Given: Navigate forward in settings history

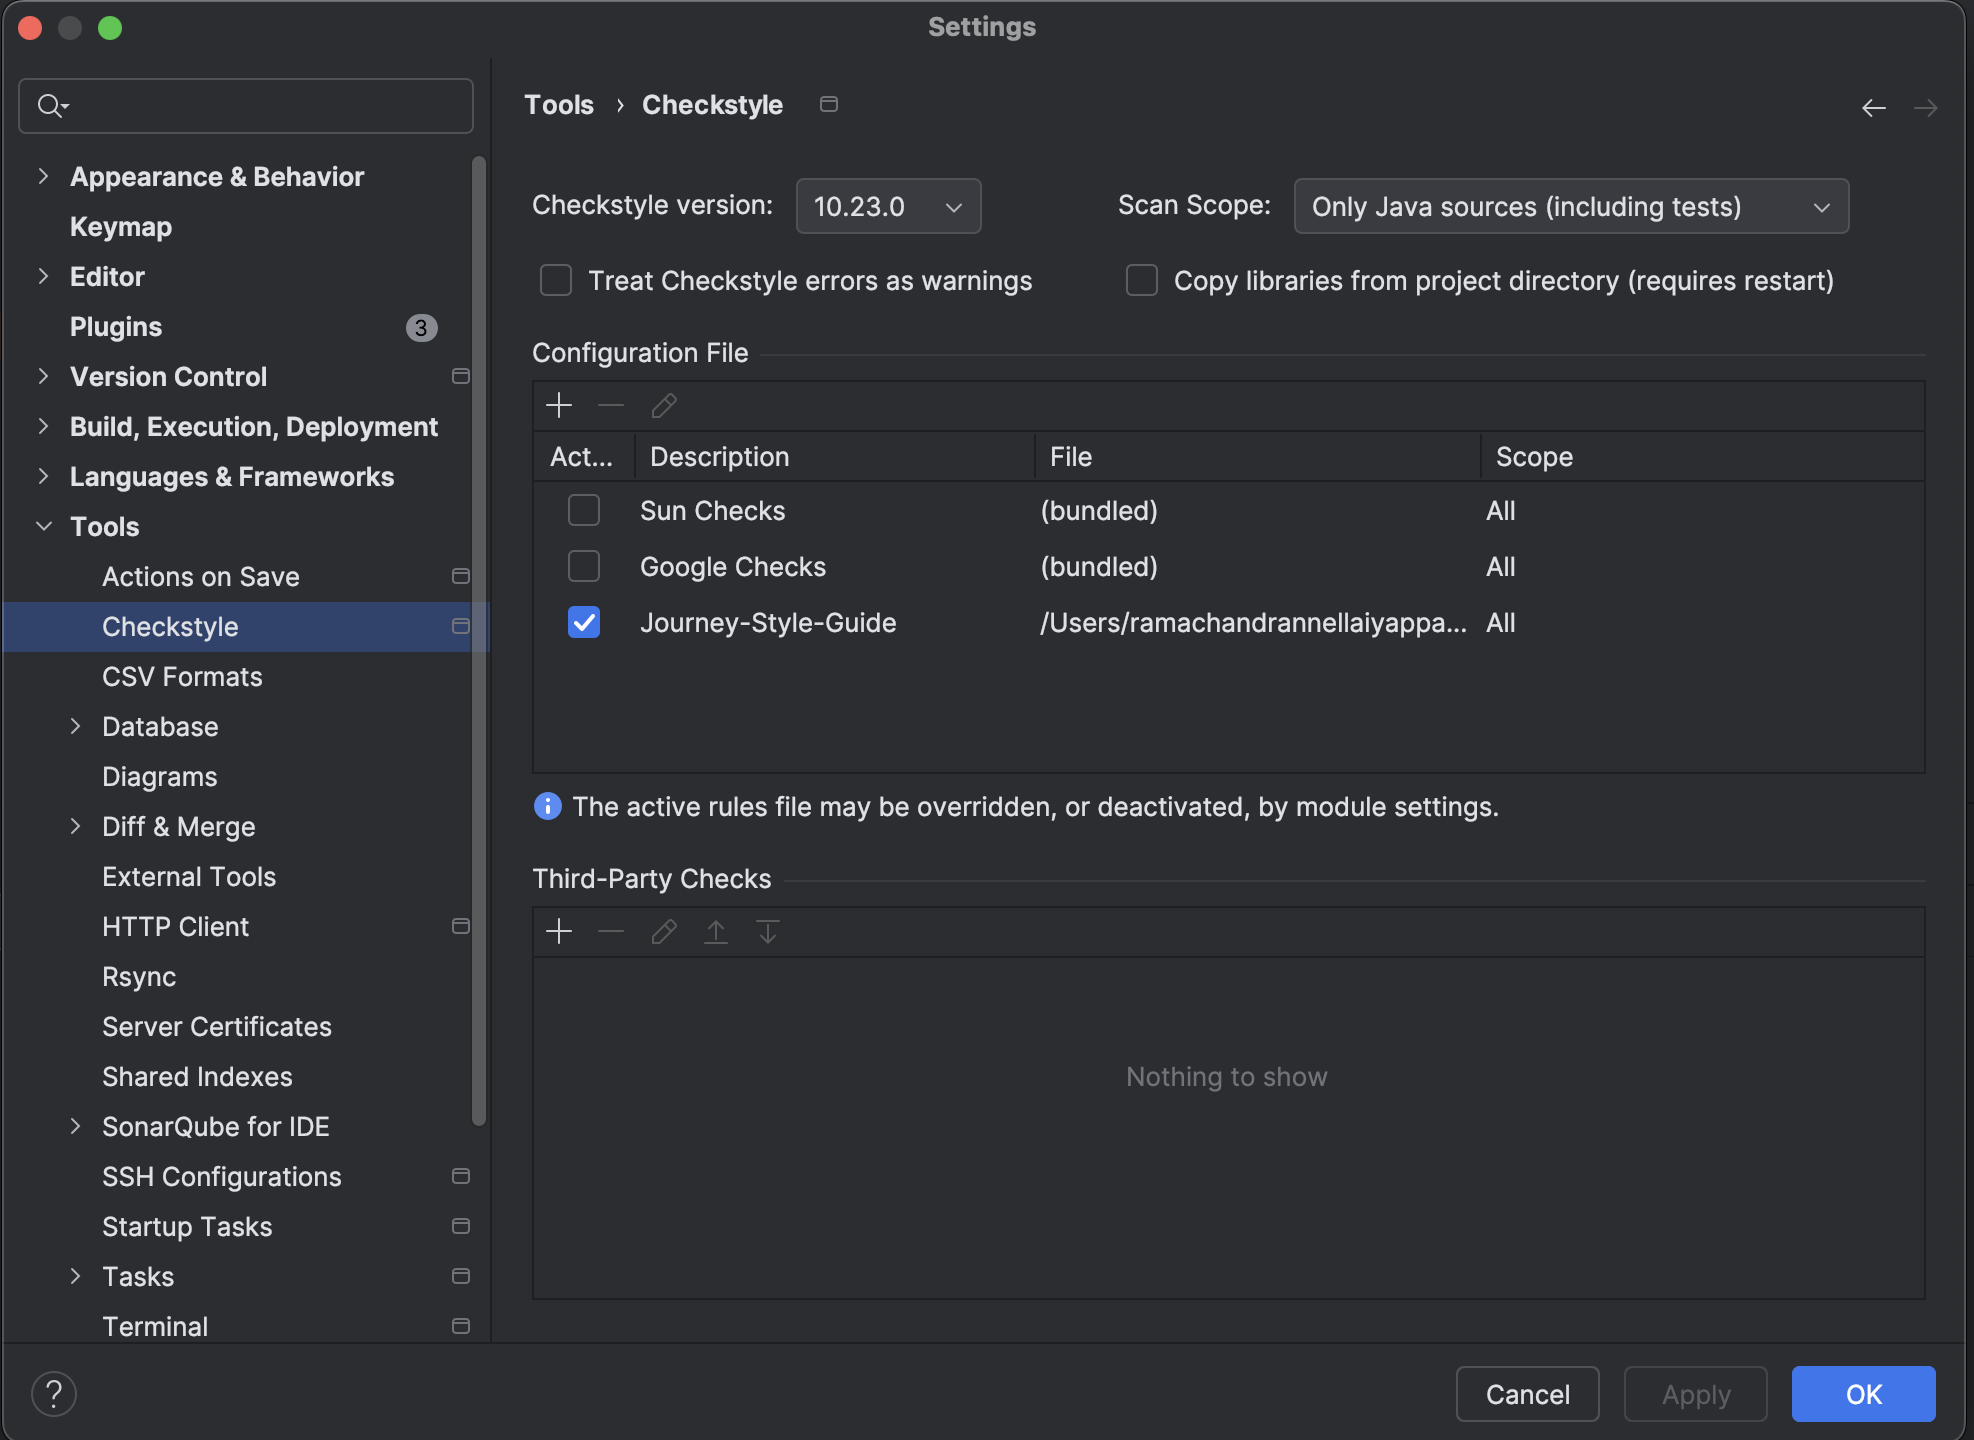Looking at the screenshot, I should (1926, 107).
